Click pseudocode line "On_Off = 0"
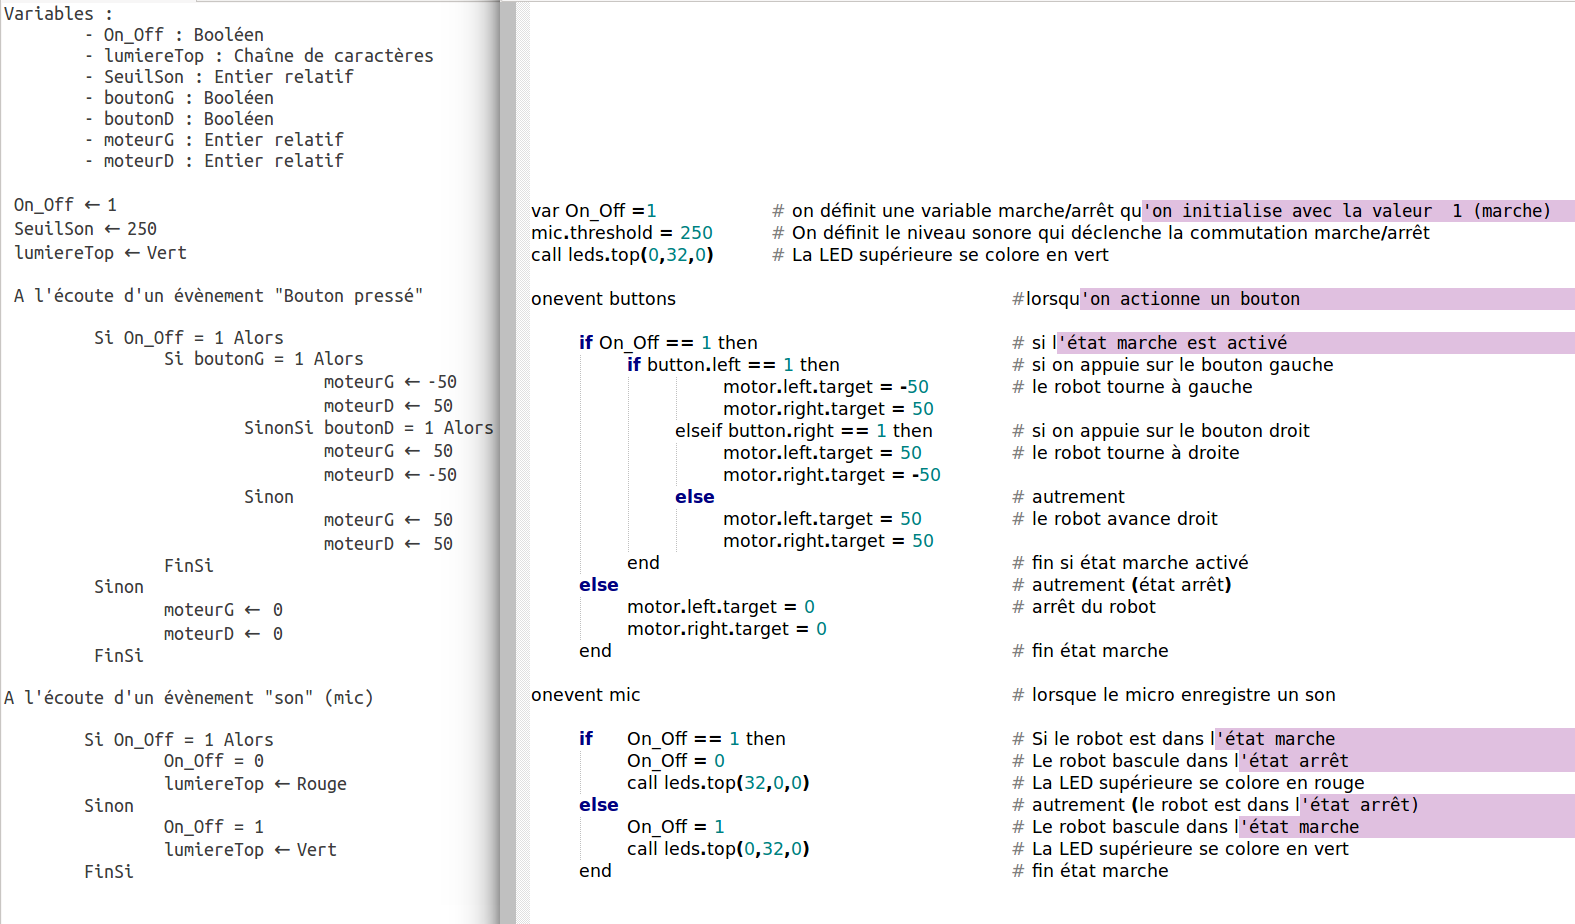Image resolution: width=1575 pixels, height=924 pixels. 214,761
